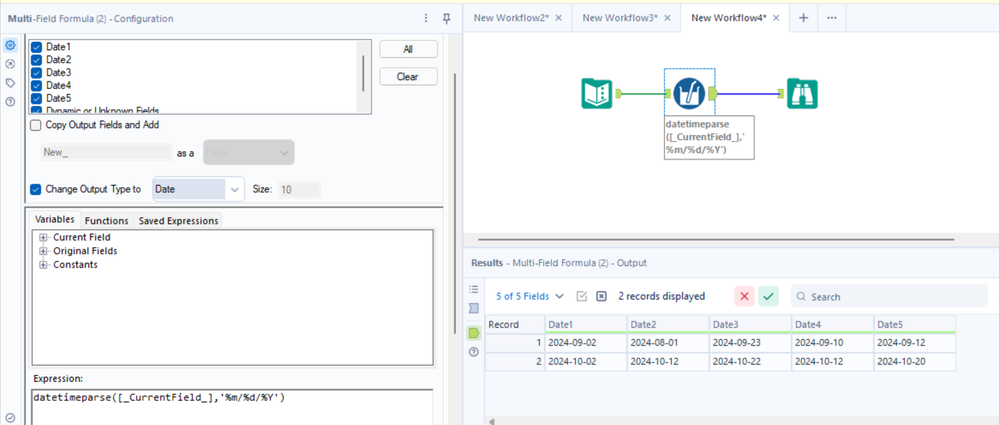Screen dimensions: 999x425
Task: Click the Date3 column header in Results
Action: pos(750,324)
